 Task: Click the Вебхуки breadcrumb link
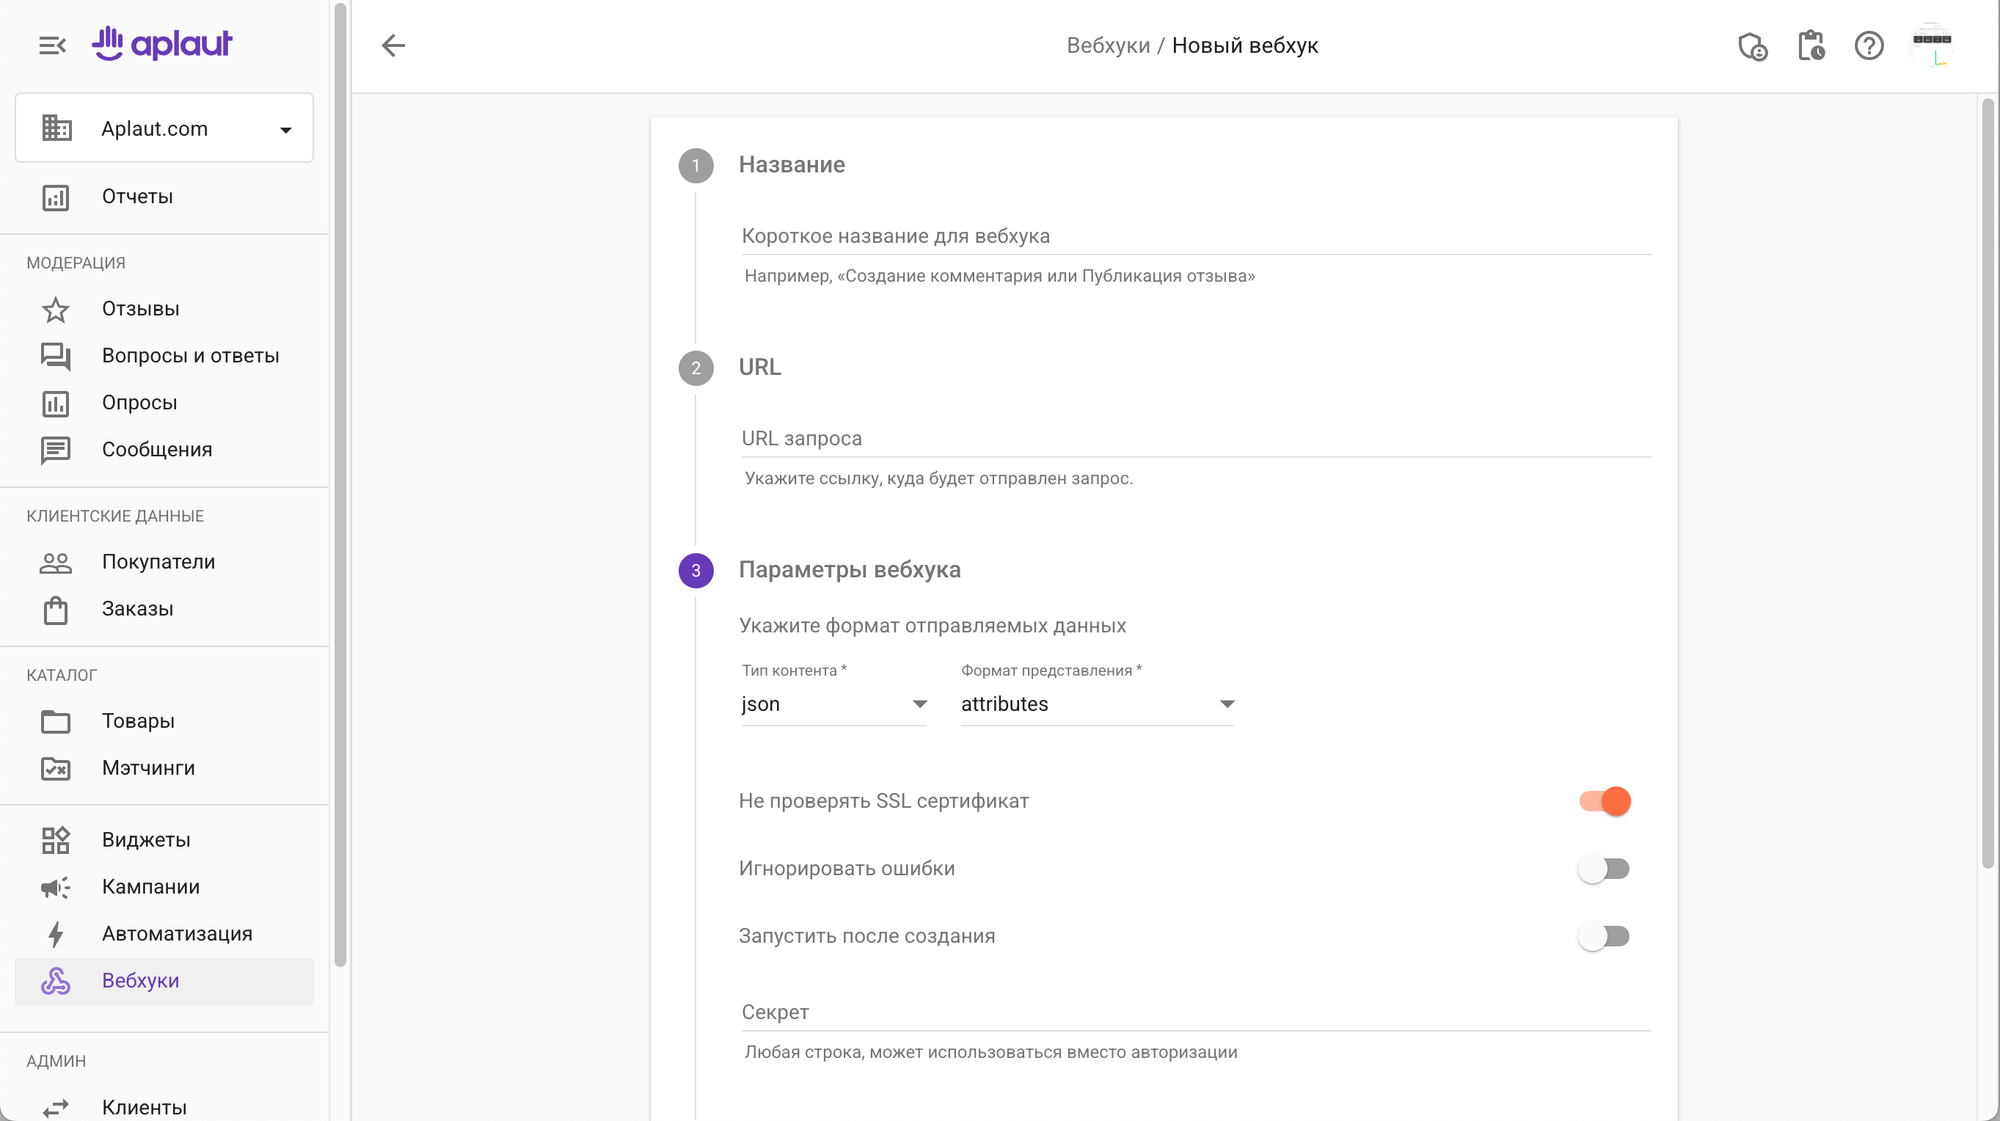pos(1108,46)
